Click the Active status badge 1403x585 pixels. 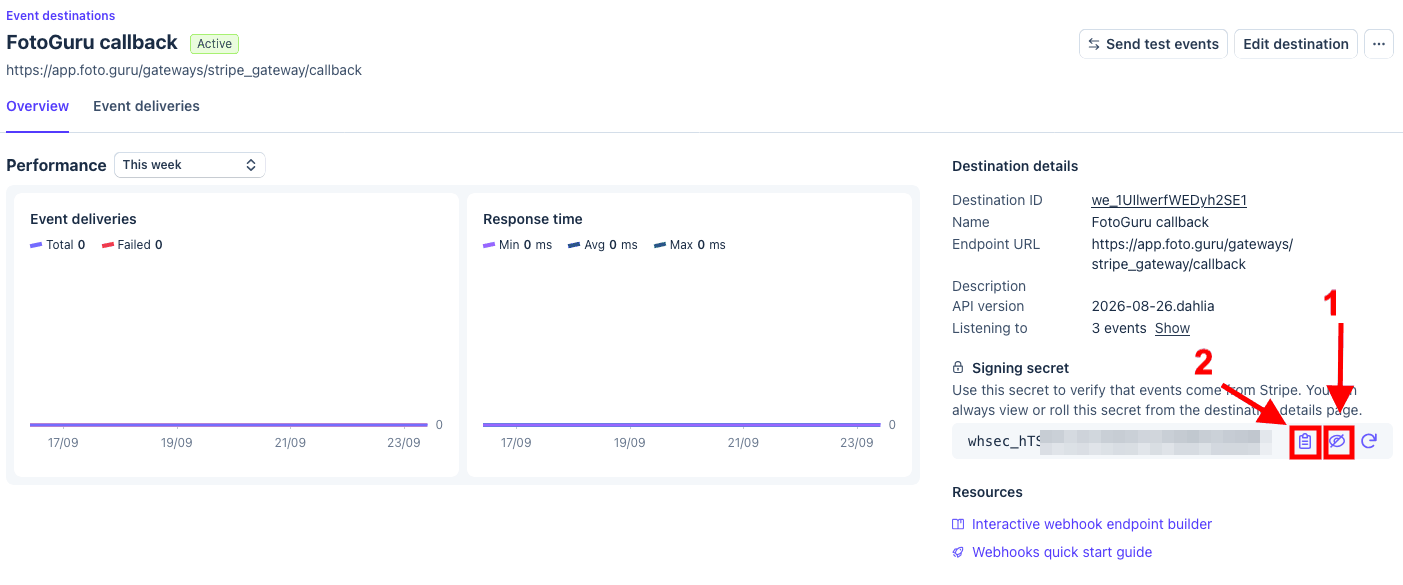coord(215,44)
